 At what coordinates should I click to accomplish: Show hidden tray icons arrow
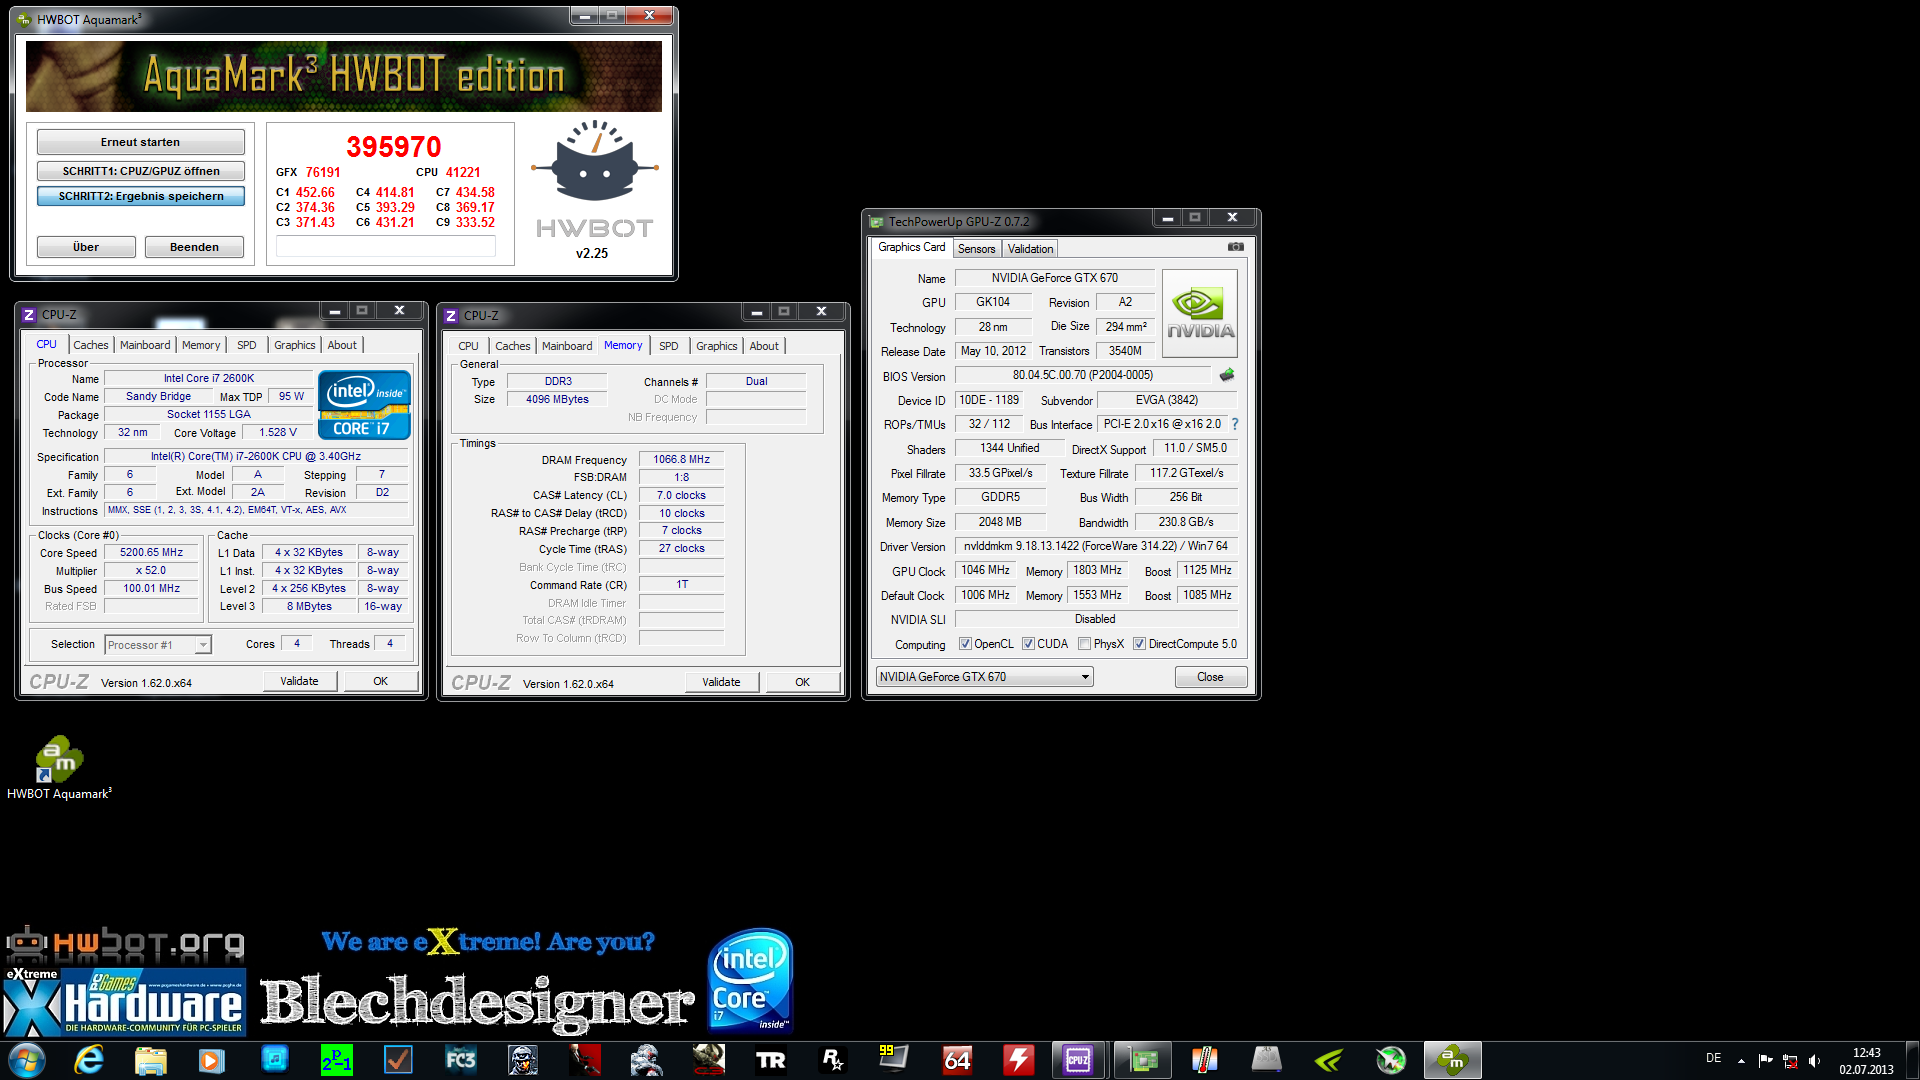[1741, 1060]
